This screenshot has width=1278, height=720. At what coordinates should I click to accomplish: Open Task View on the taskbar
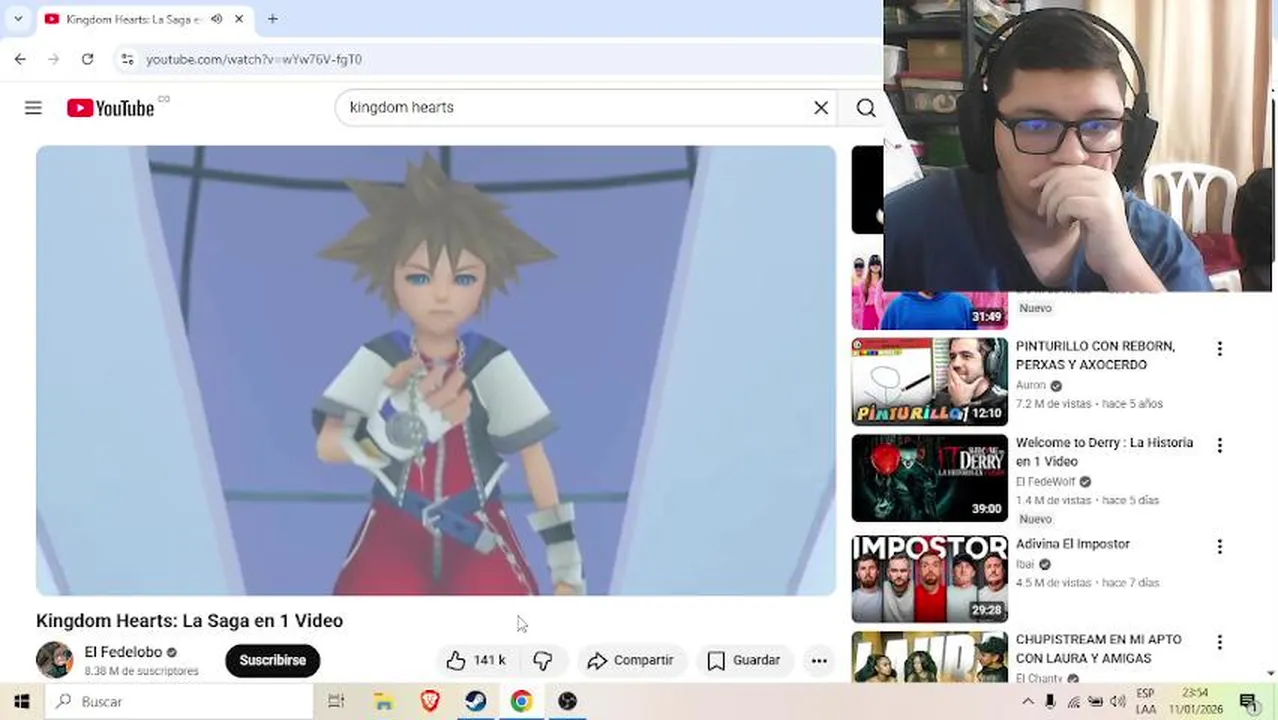pyautogui.click(x=336, y=702)
